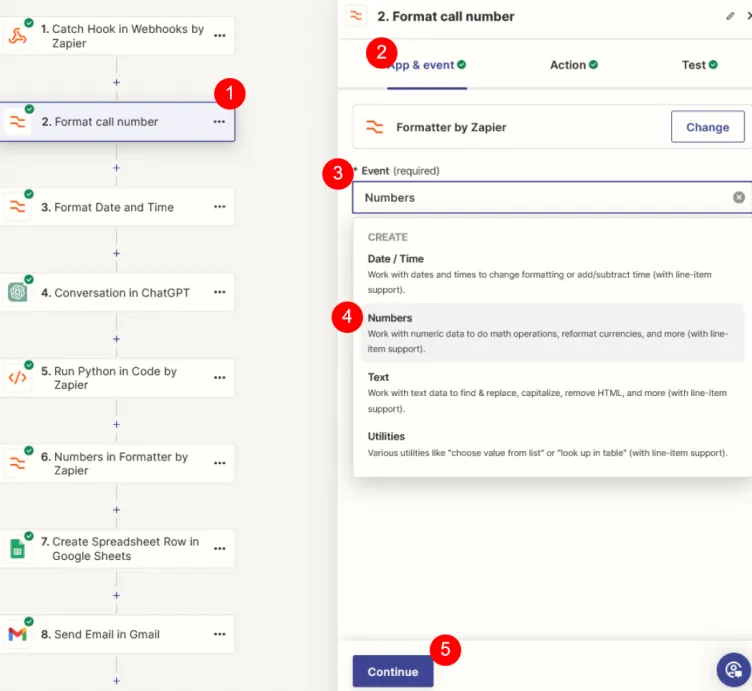Screen dimensions: 752x691
Task: Click the Formatter by Zapier app name
Action: tap(451, 128)
